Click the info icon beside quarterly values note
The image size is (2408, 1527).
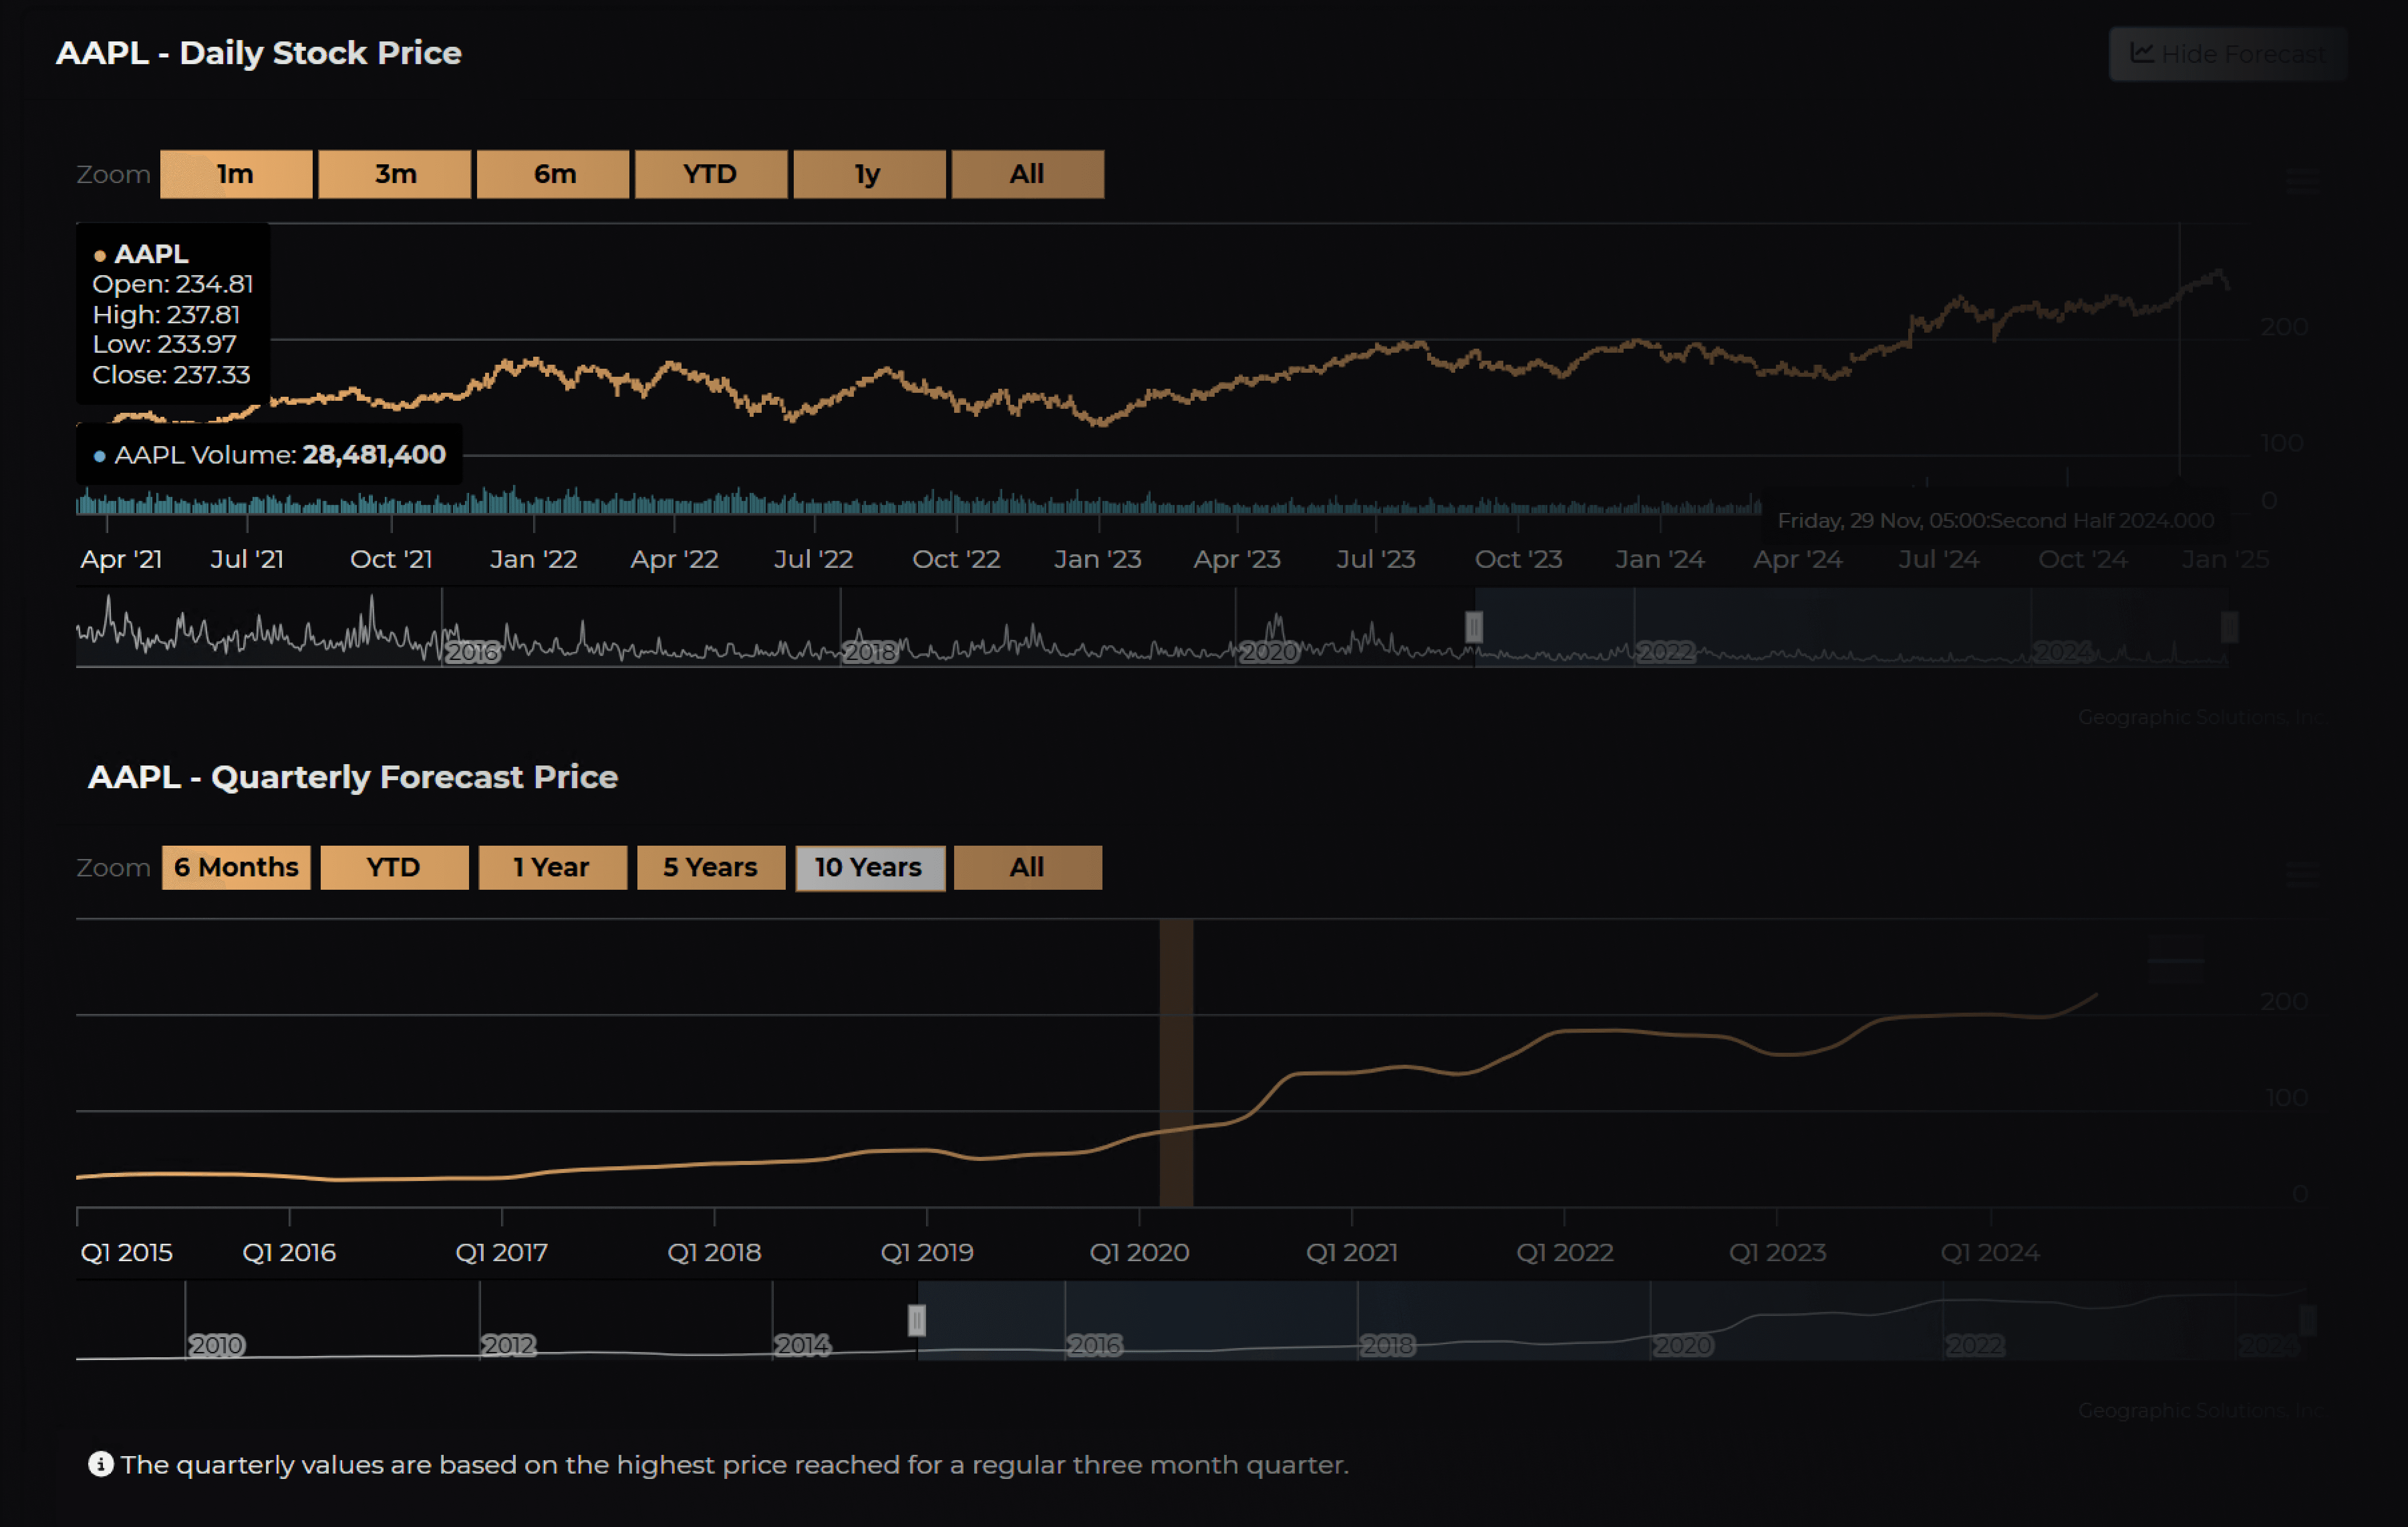101,1464
